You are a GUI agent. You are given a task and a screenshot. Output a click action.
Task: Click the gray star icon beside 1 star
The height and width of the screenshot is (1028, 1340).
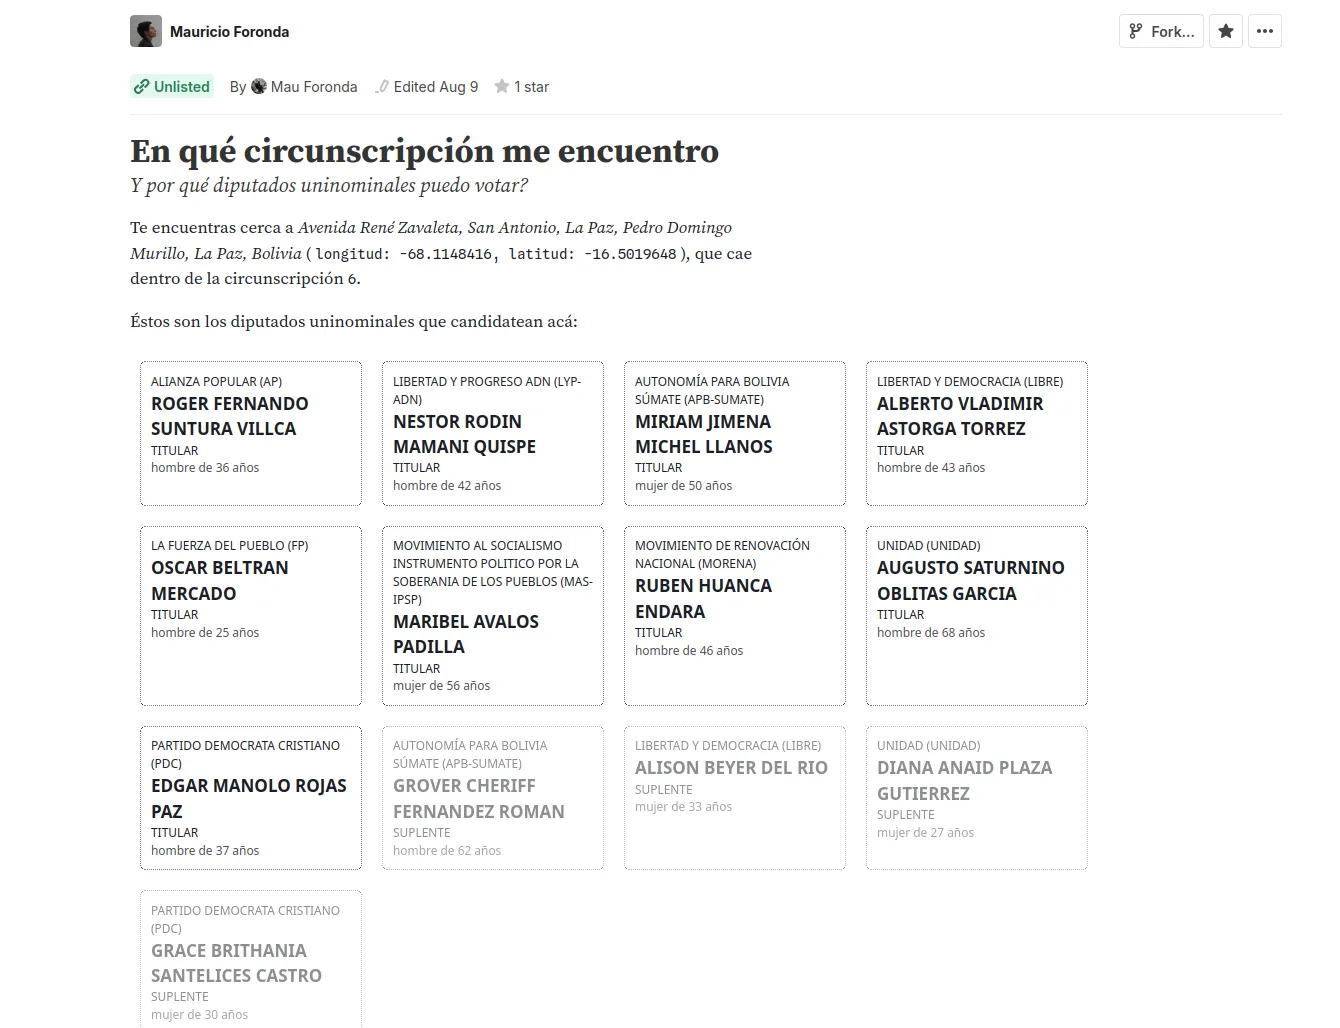500,86
